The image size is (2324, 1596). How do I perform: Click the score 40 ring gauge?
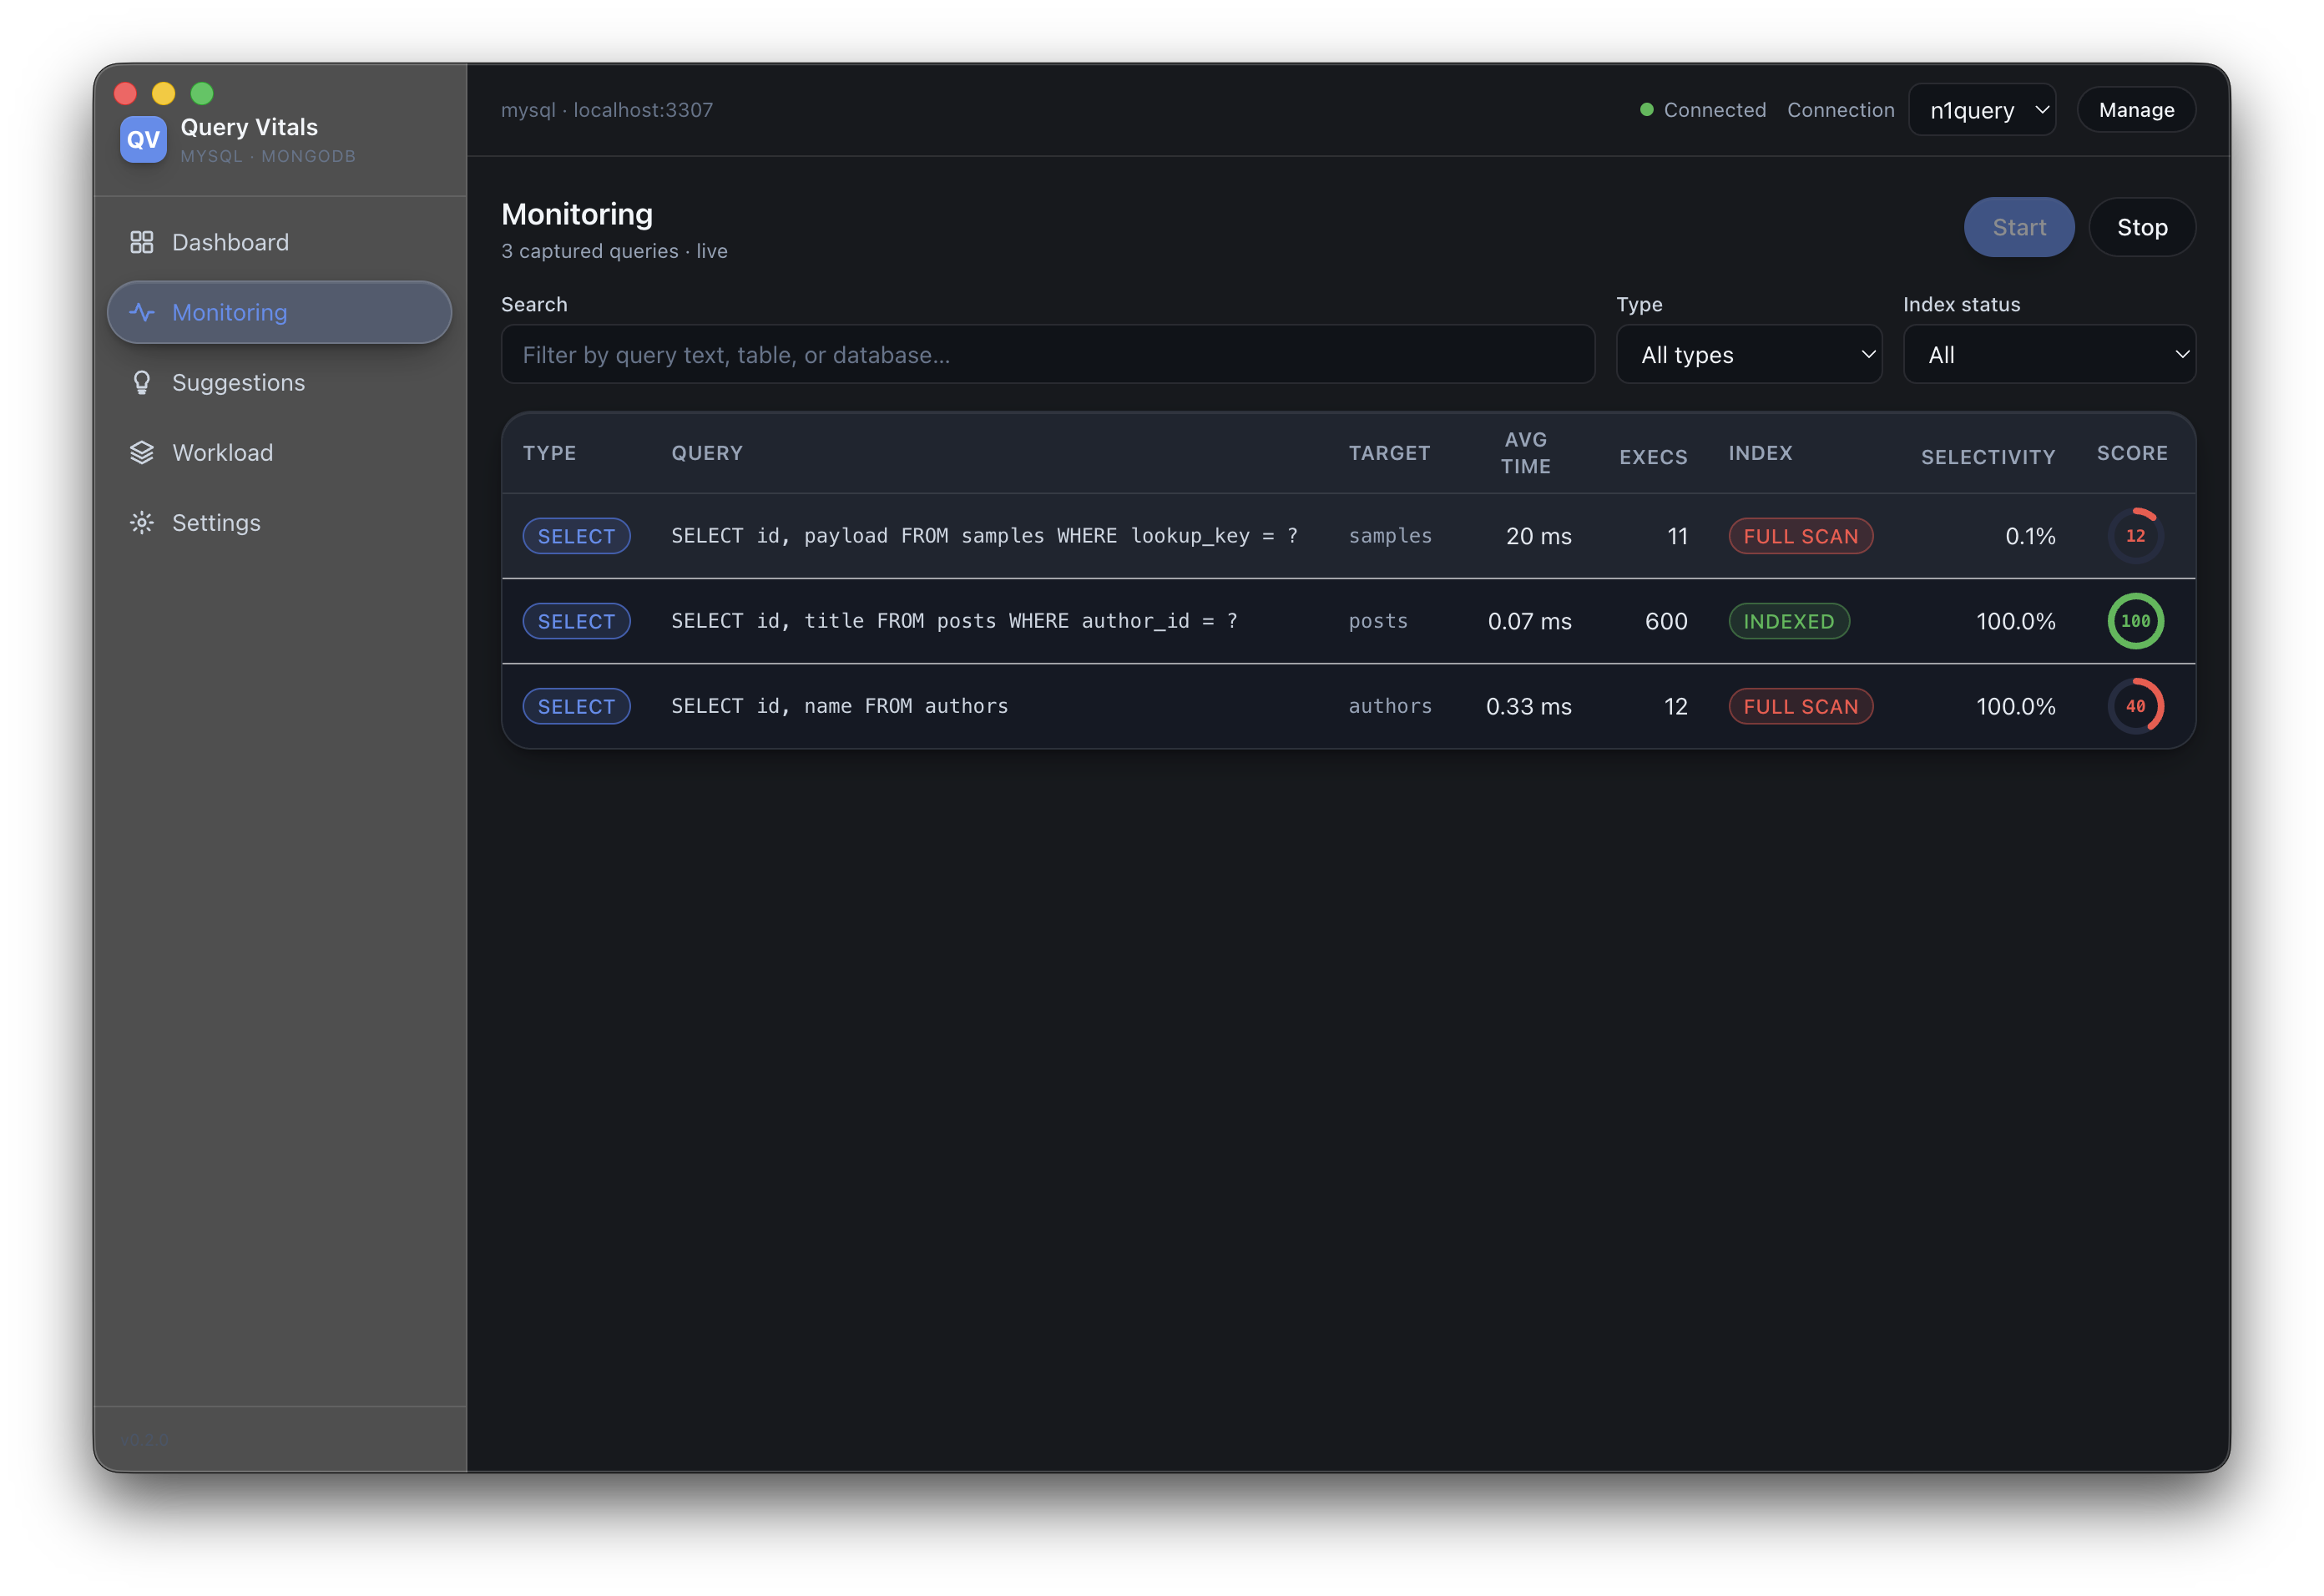[2135, 706]
